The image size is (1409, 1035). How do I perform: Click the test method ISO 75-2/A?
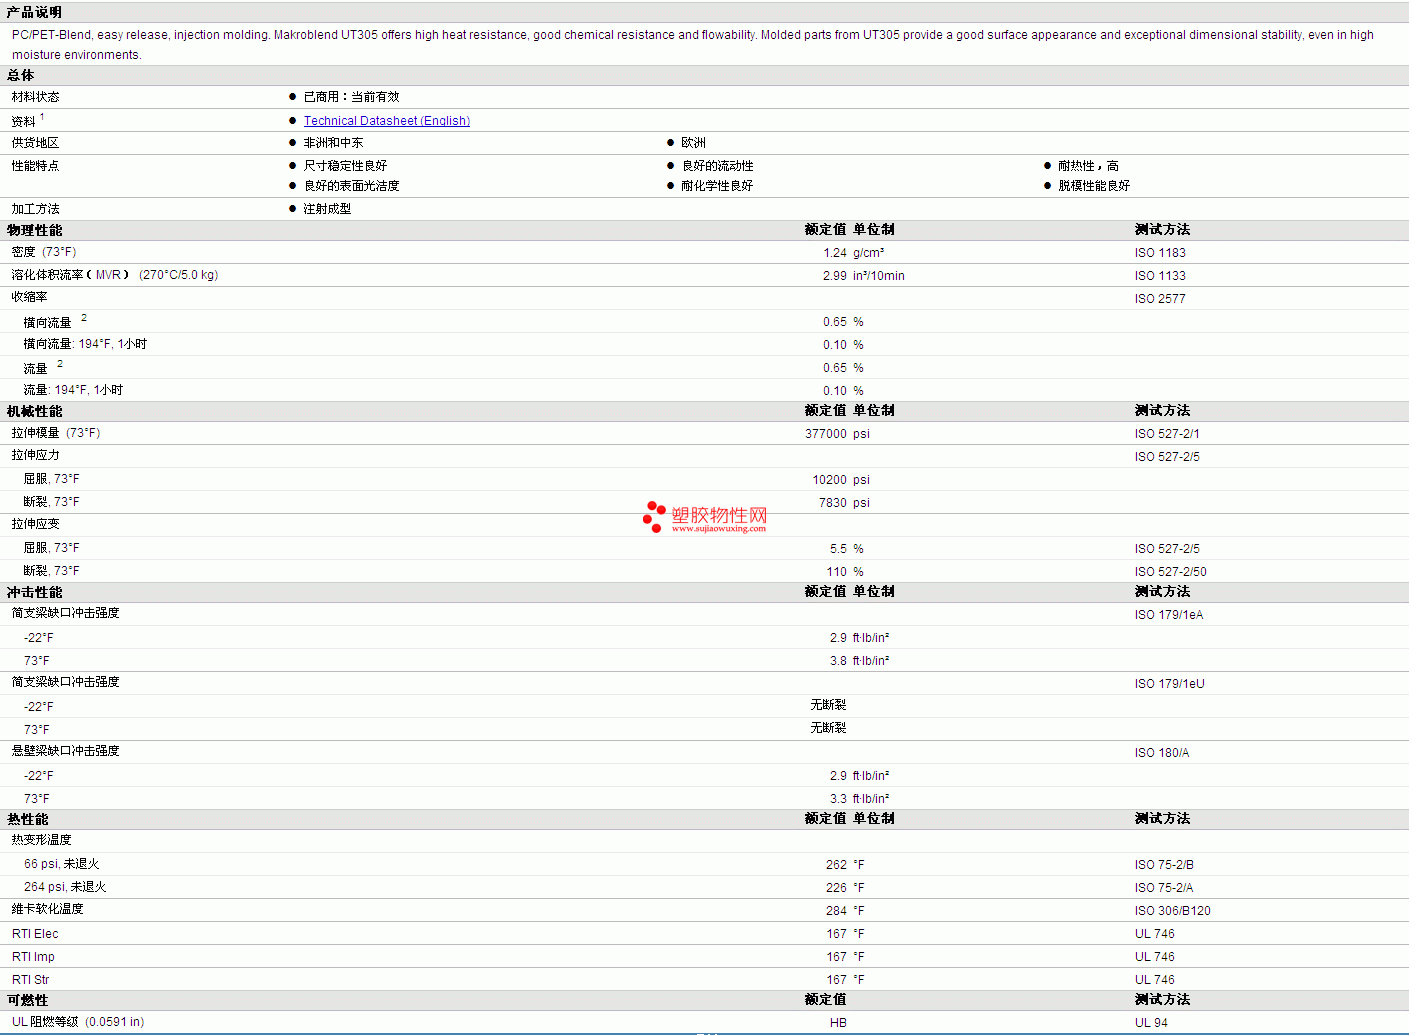point(1164,888)
